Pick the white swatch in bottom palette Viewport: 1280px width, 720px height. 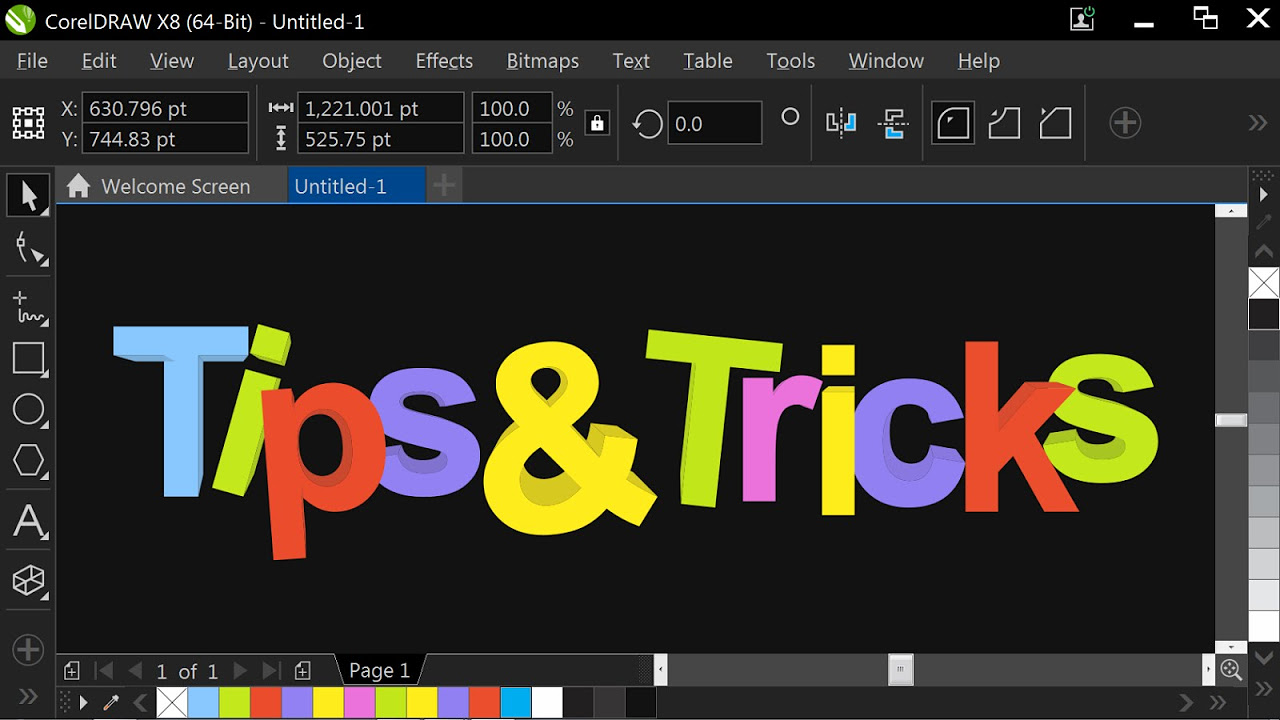(x=547, y=703)
